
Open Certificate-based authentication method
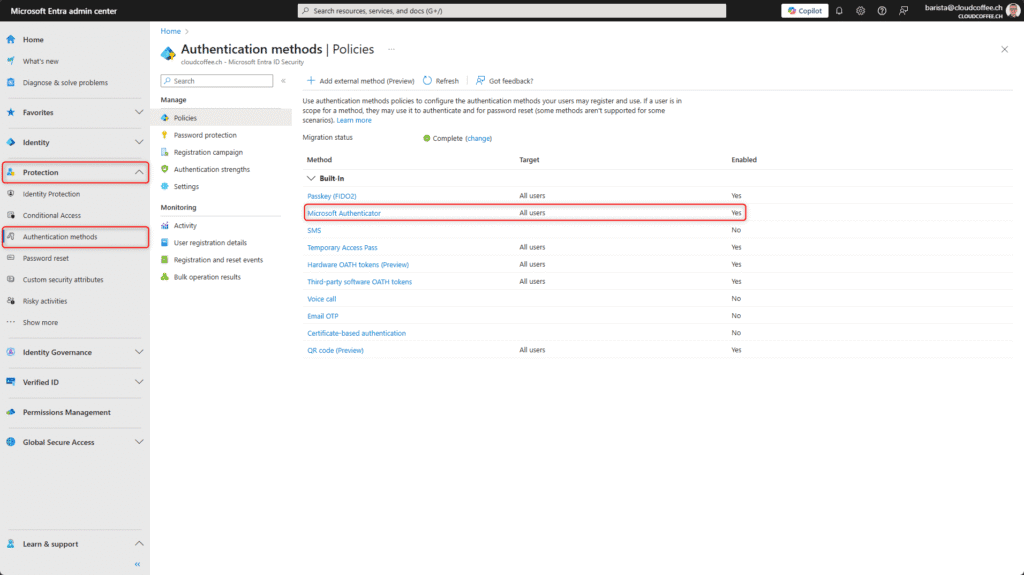pos(357,333)
